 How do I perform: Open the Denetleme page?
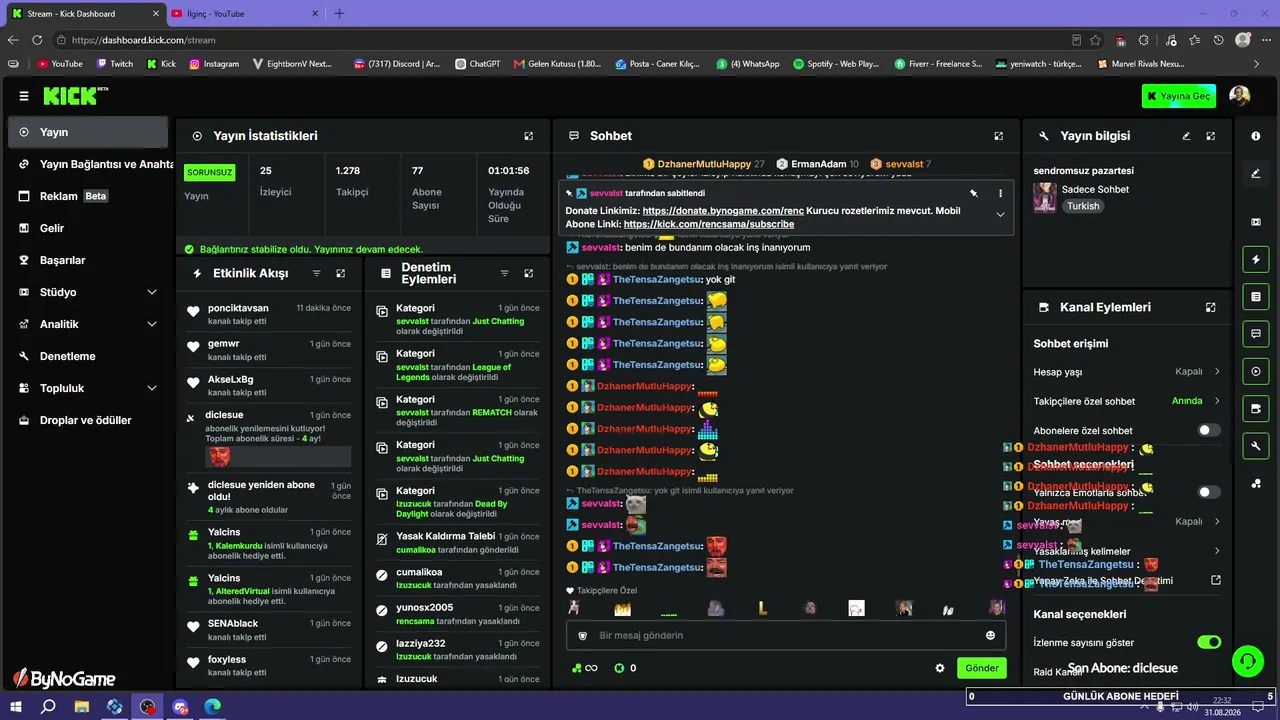pyautogui.click(x=88, y=356)
